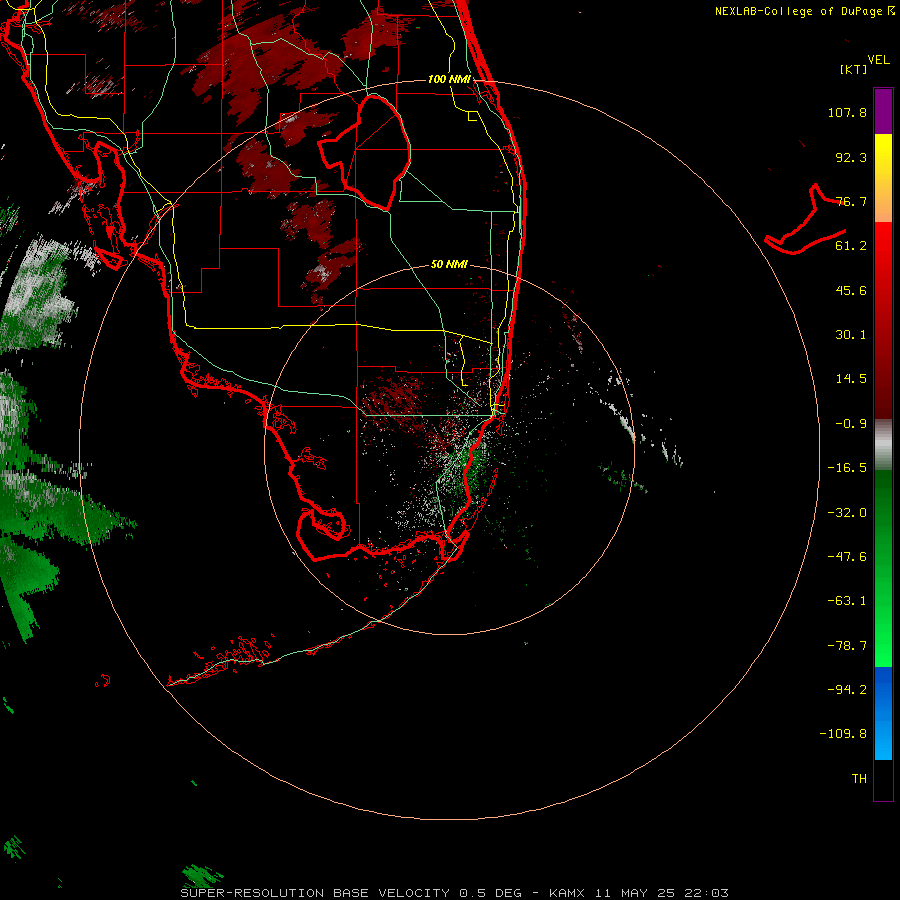This screenshot has height=900, width=900.
Task: Select the 14.5 velocity scale value
Action: [851, 379]
